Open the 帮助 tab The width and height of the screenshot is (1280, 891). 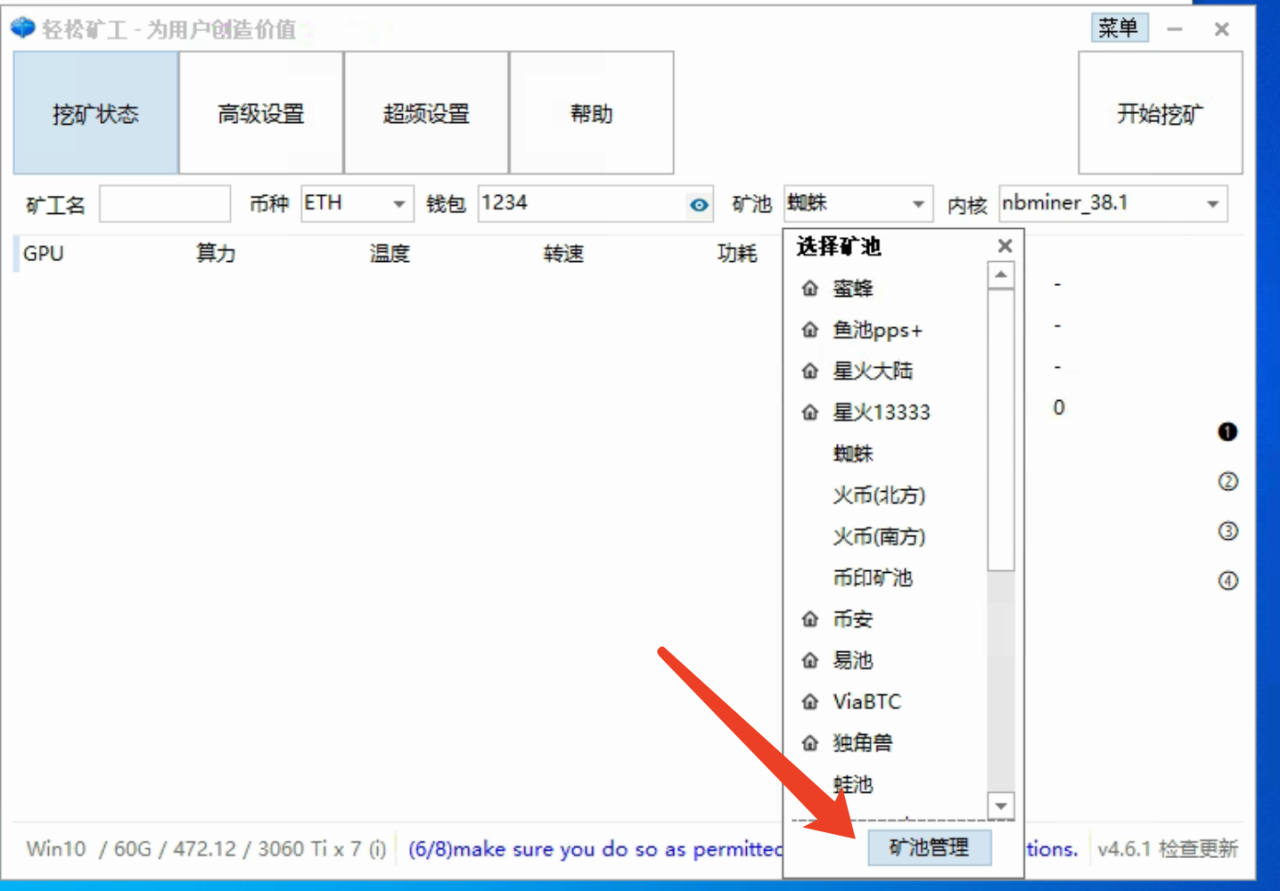(591, 113)
